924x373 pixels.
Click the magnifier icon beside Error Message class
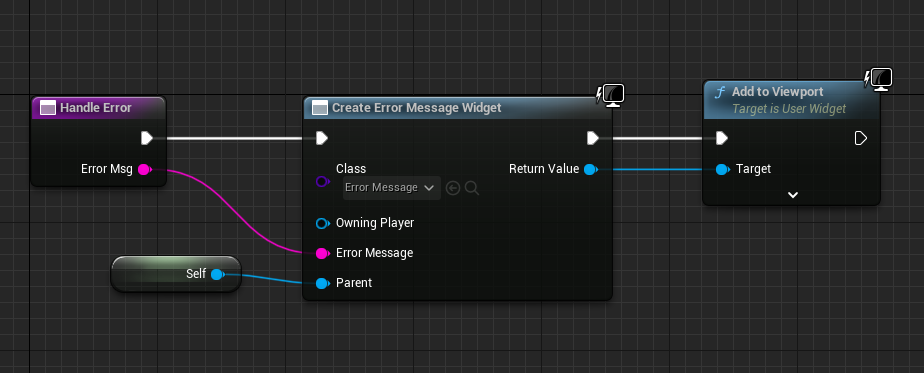(471, 188)
